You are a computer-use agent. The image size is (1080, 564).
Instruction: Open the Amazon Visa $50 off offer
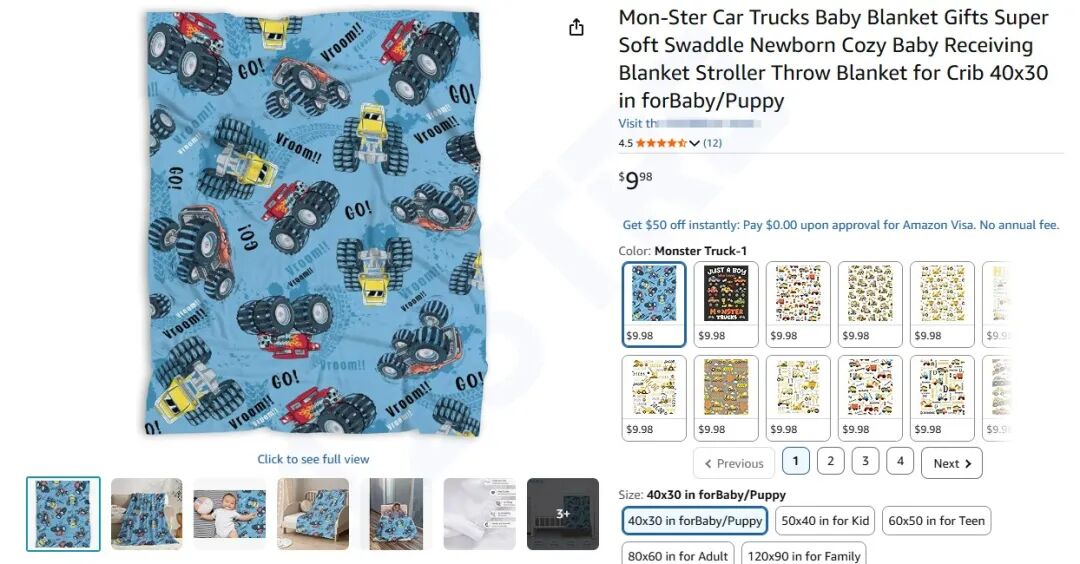pyautogui.click(x=840, y=225)
